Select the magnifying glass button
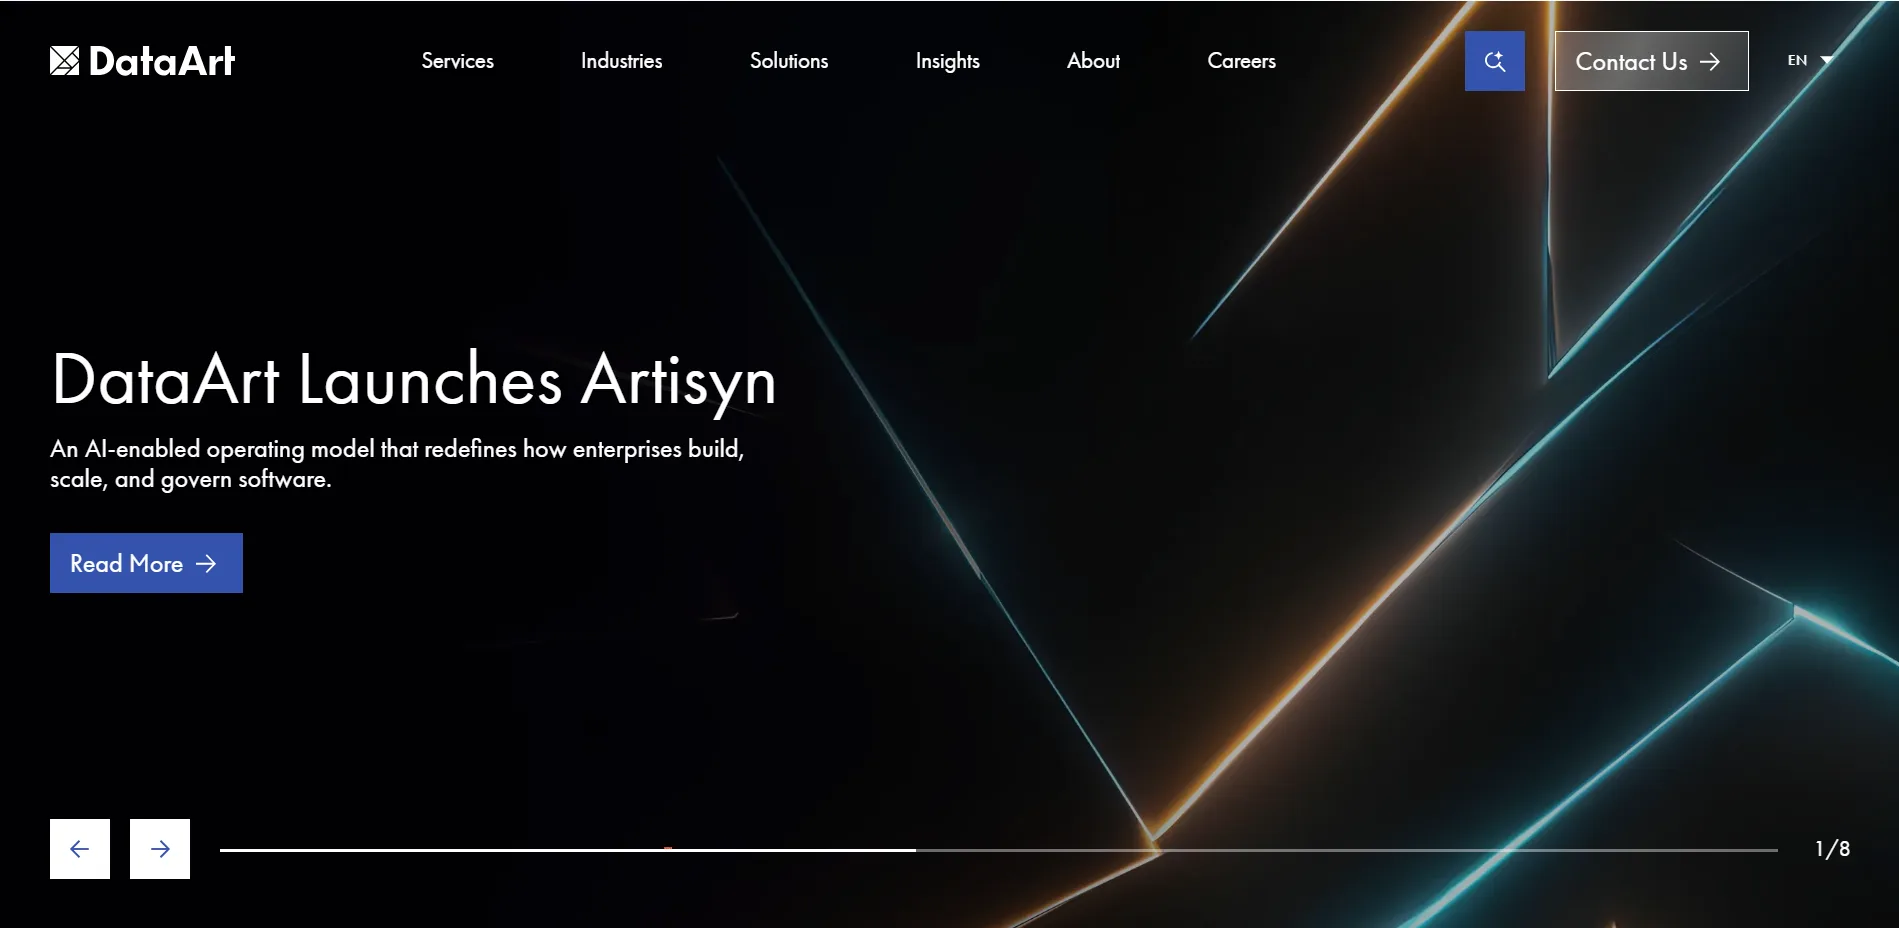 tap(1494, 61)
